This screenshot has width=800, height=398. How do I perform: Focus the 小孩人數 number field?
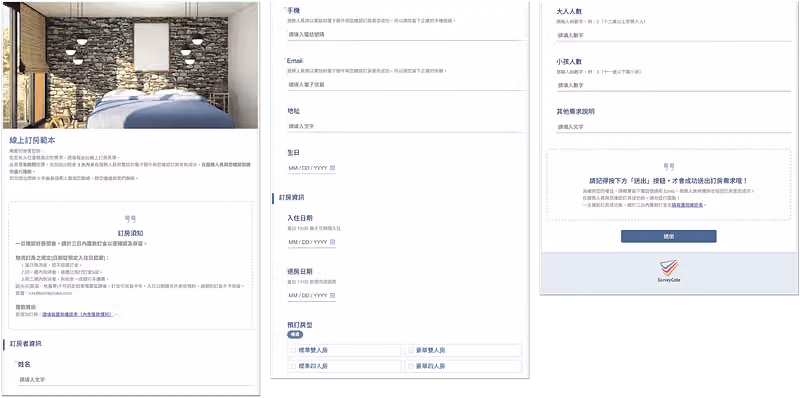click(673, 86)
